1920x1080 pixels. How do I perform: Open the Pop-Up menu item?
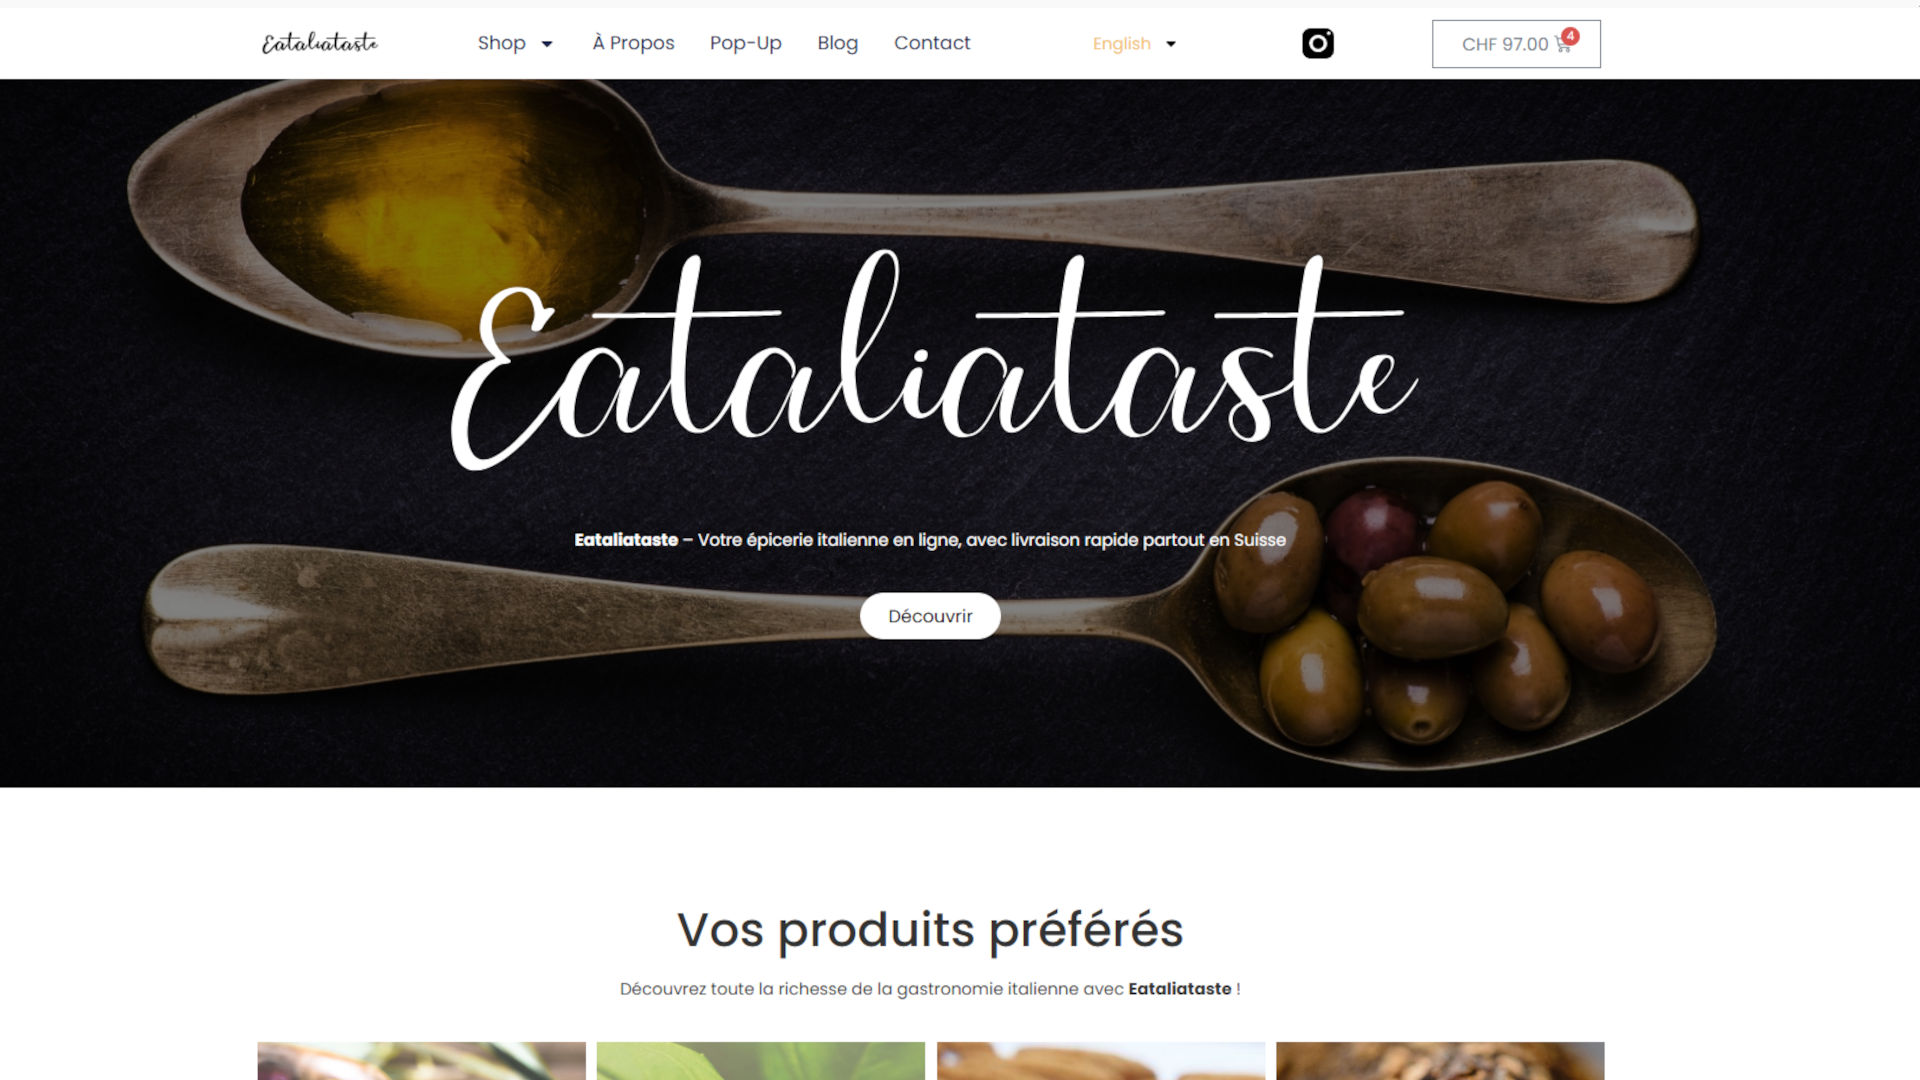pos(745,43)
